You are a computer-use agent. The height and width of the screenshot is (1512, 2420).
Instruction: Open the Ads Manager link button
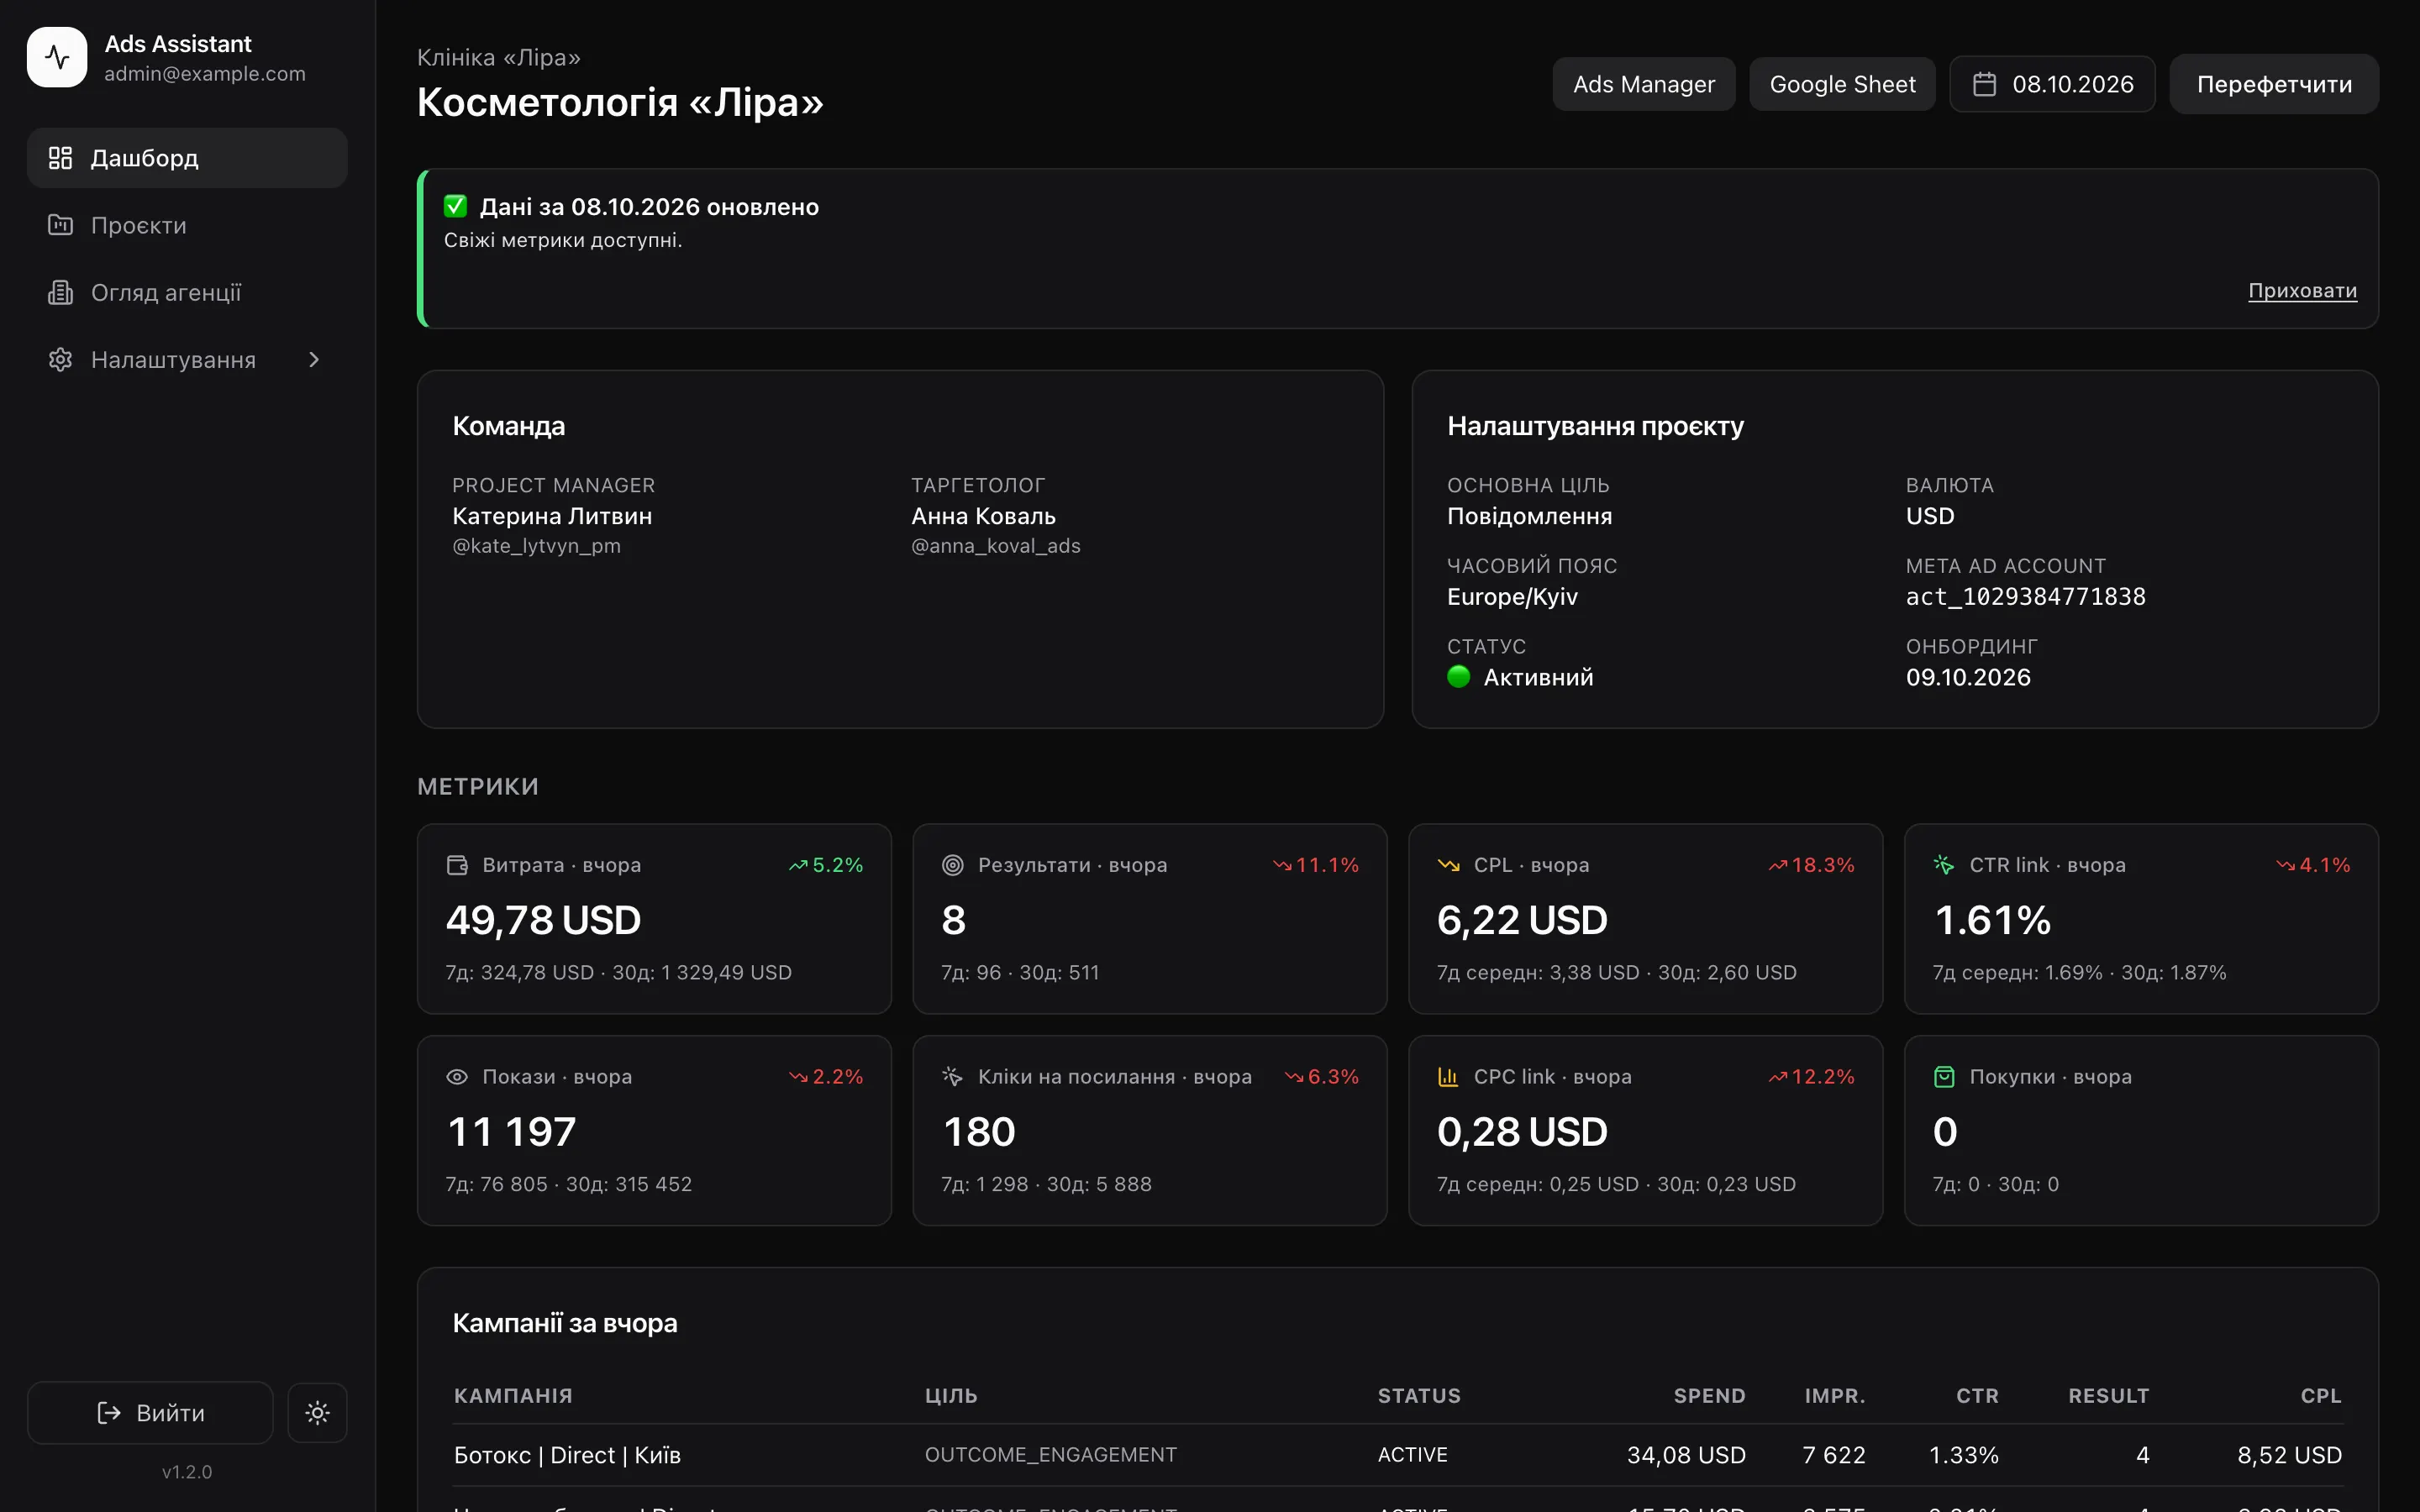tap(1643, 84)
